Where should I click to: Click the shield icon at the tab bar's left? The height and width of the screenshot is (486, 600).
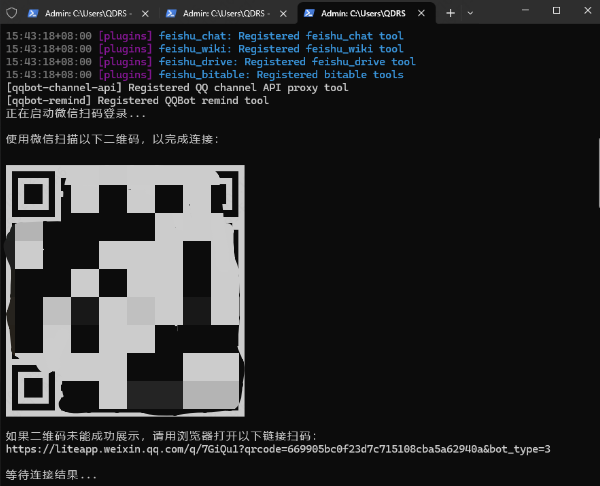11,13
